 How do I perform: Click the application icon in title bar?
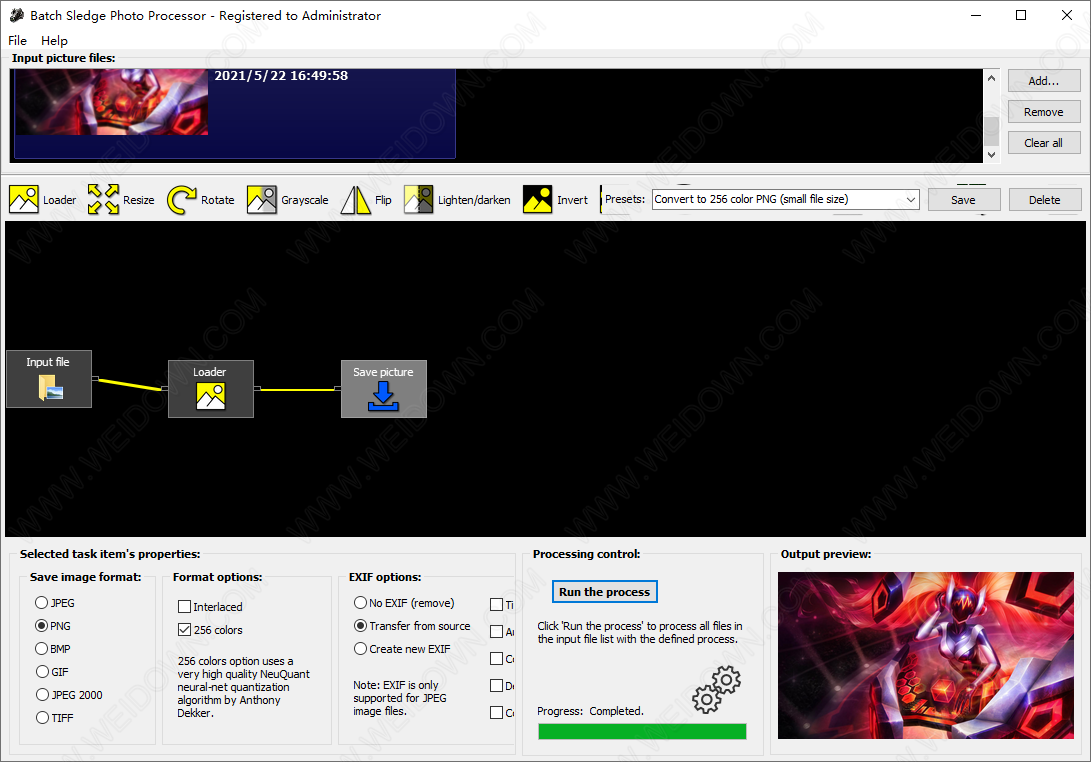17,15
